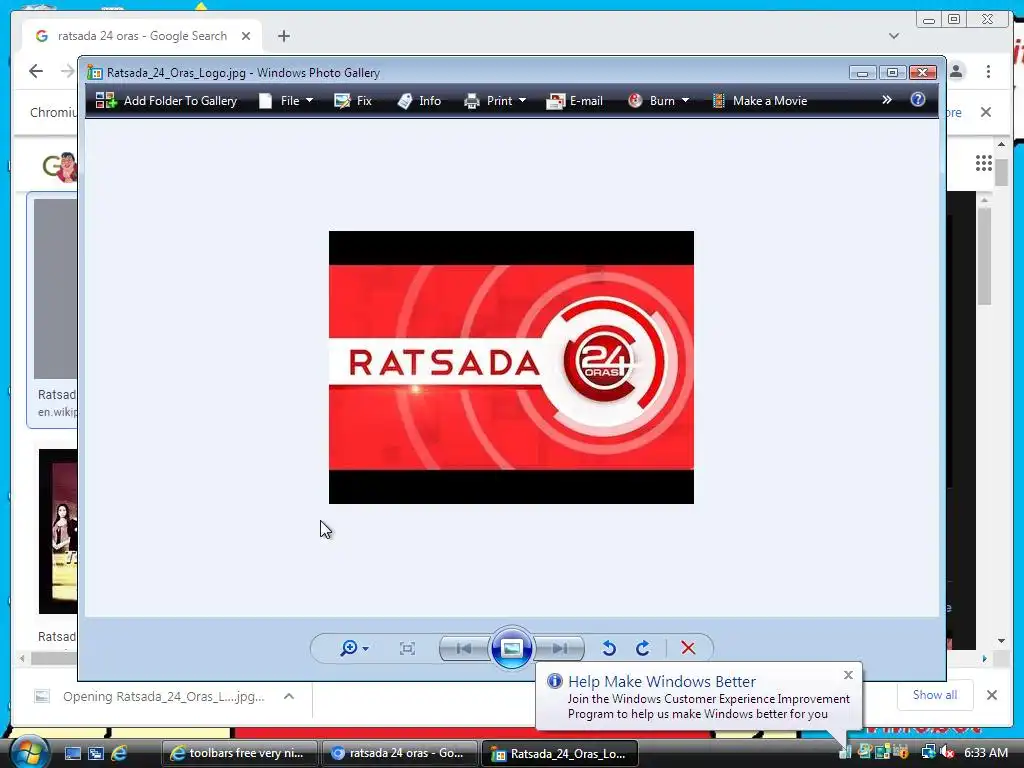This screenshot has width=1024, height=768.
Task: Click the Ratsada 24 Oras logo image
Action: [511, 367]
